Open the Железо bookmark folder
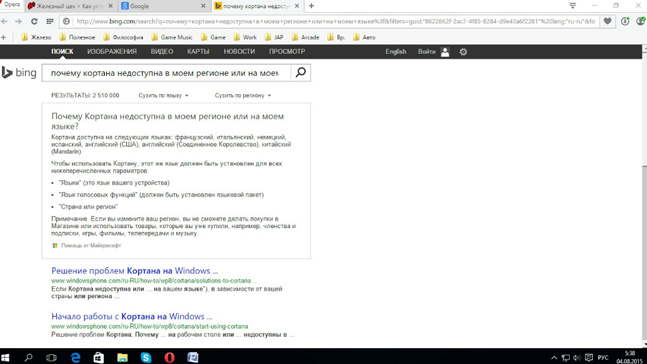The height and width of the screenshot is (364, 647). pyautogui.click(x=36, y=37)
